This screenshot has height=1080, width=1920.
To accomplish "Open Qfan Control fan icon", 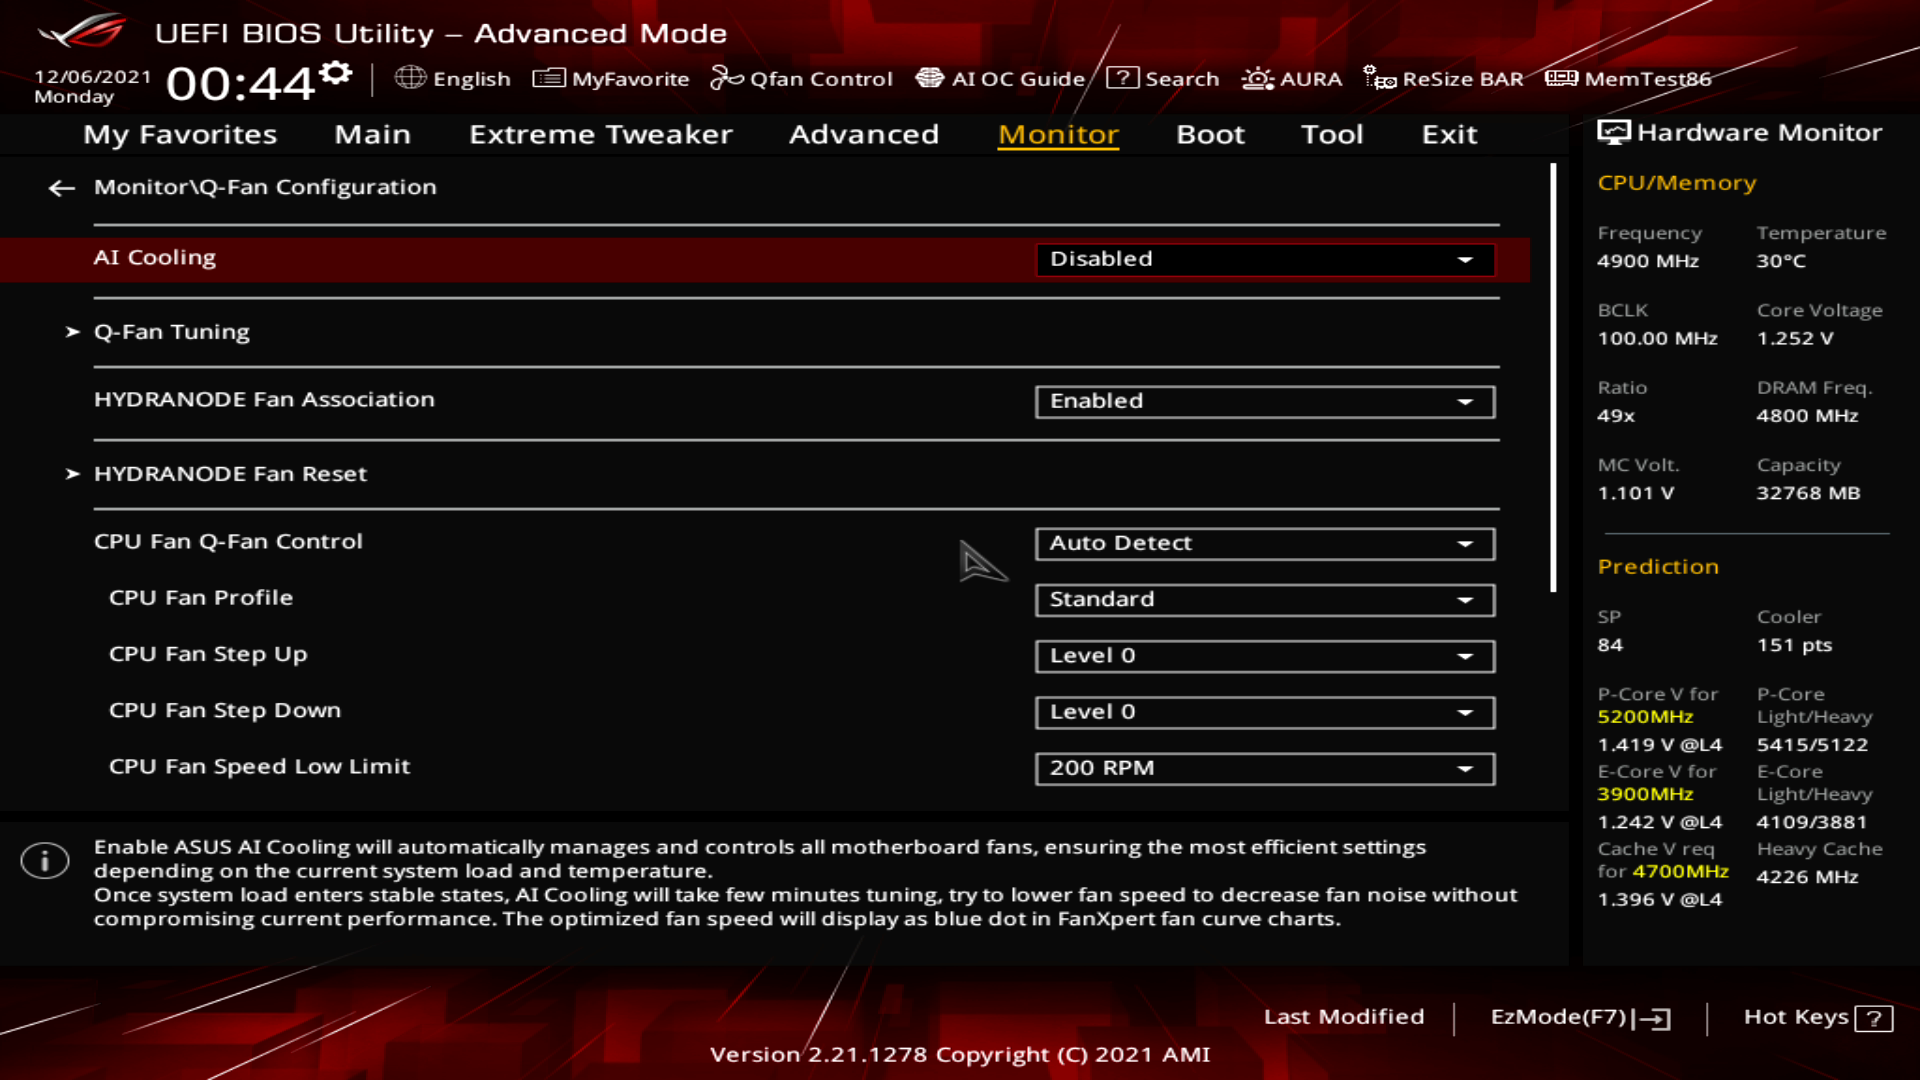I will point(726,78).
